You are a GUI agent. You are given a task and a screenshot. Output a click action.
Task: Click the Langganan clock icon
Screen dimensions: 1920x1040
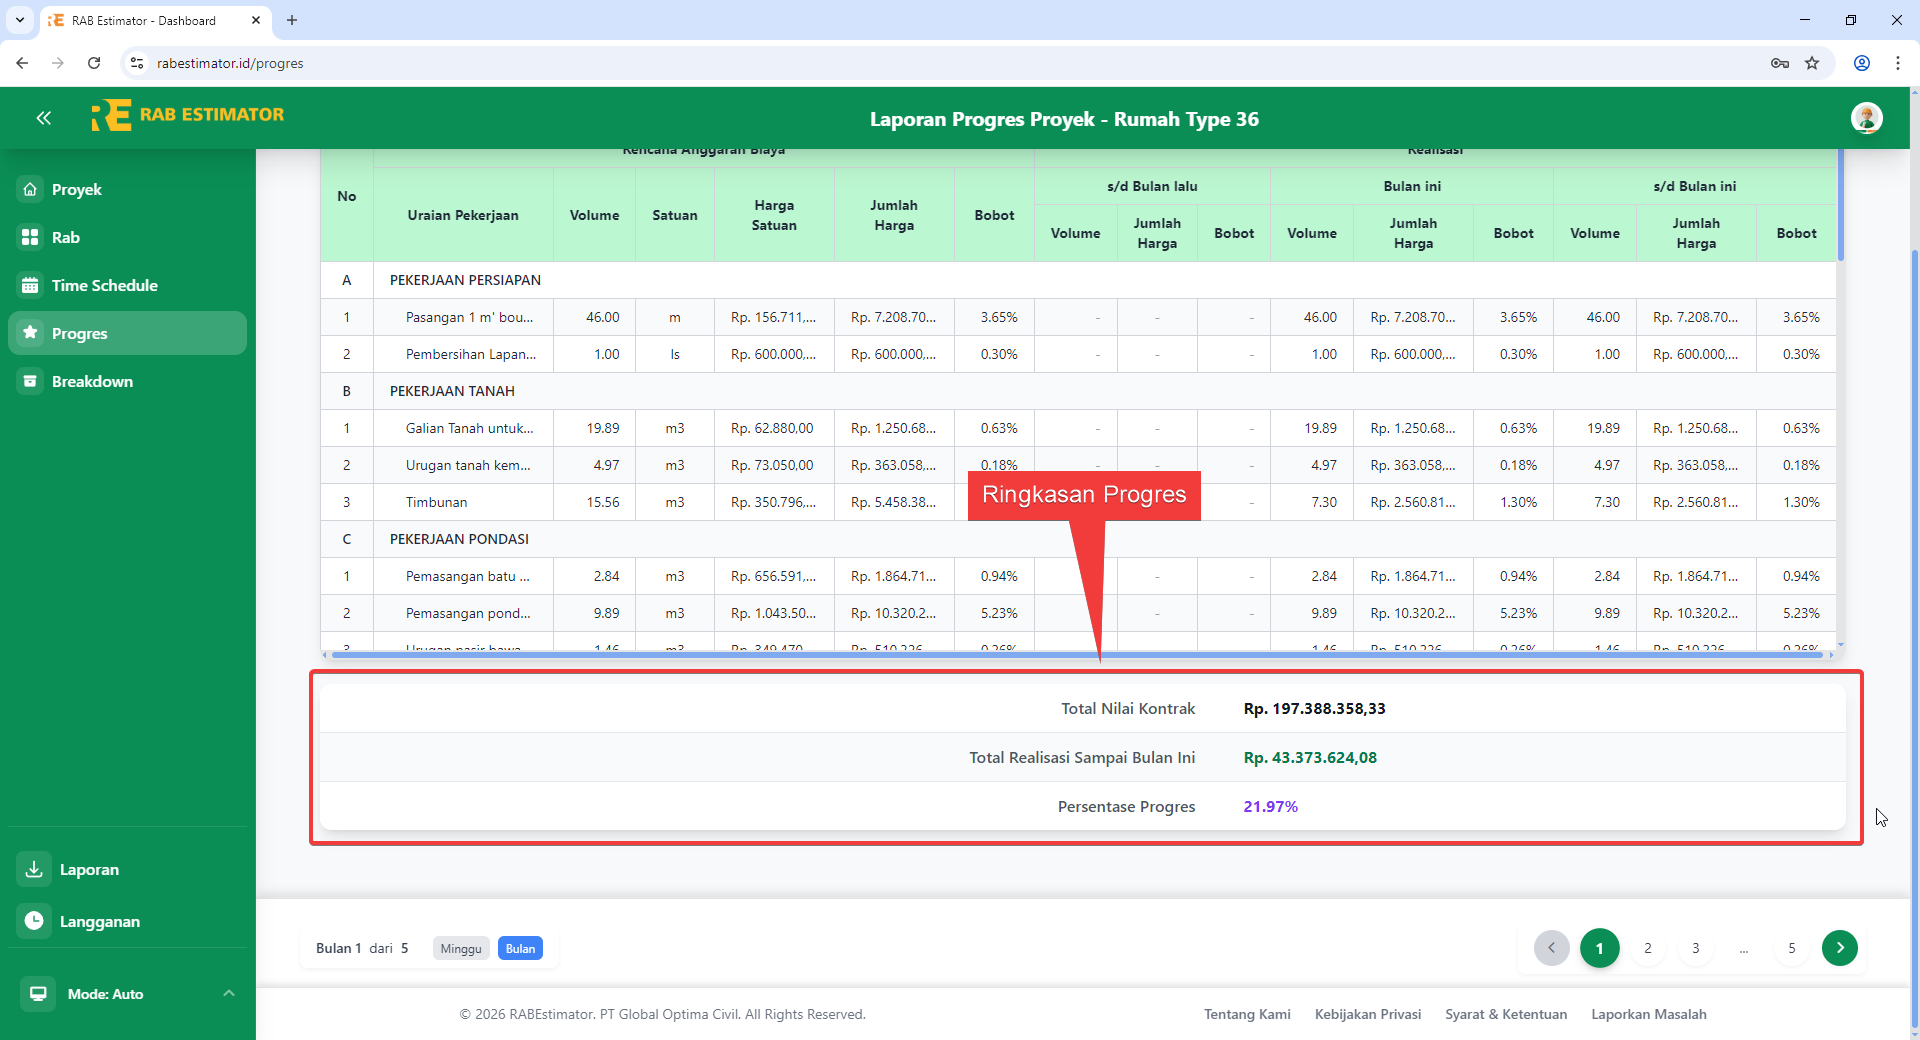click(x=34, y=921)
